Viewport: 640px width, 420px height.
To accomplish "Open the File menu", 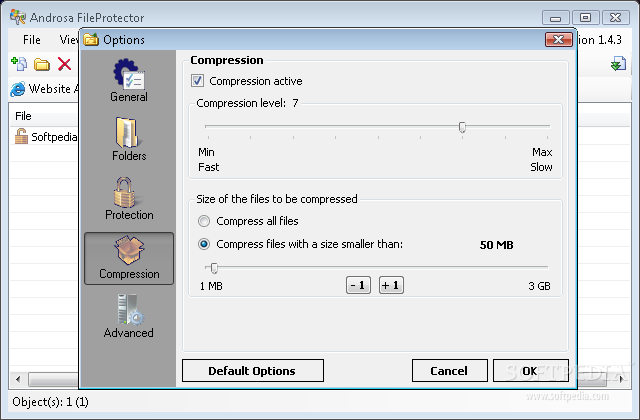I will point(32,40).
